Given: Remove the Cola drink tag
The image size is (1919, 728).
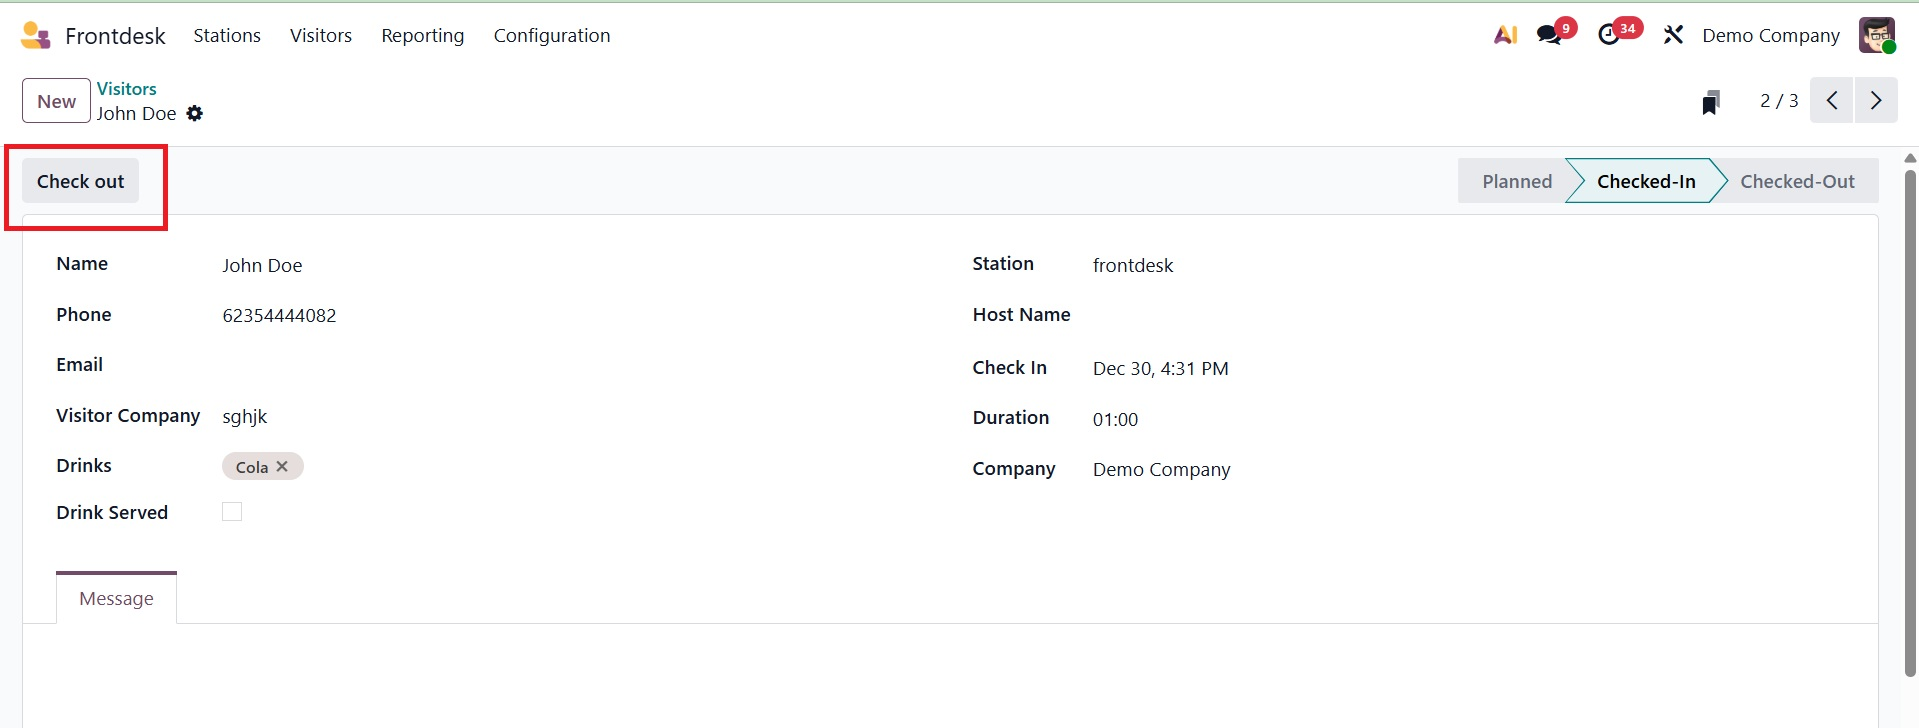Looking at the screenshot, I should (x=282, y=467).
